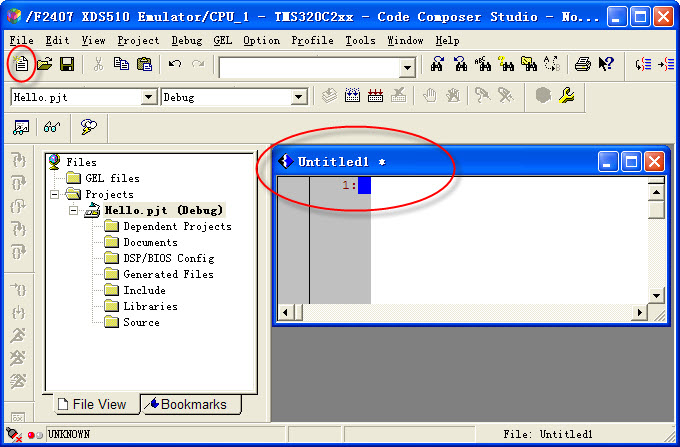
Task: Click the Open file folder icon
Action: tap(44, 64)
